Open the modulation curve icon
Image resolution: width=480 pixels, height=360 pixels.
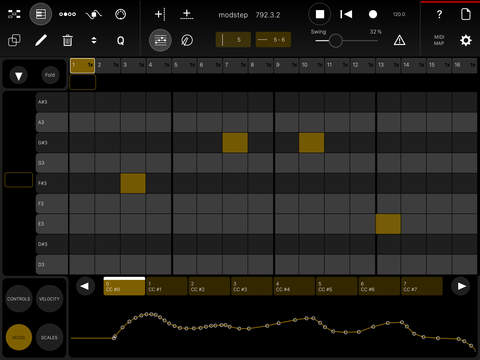(94, 14)
